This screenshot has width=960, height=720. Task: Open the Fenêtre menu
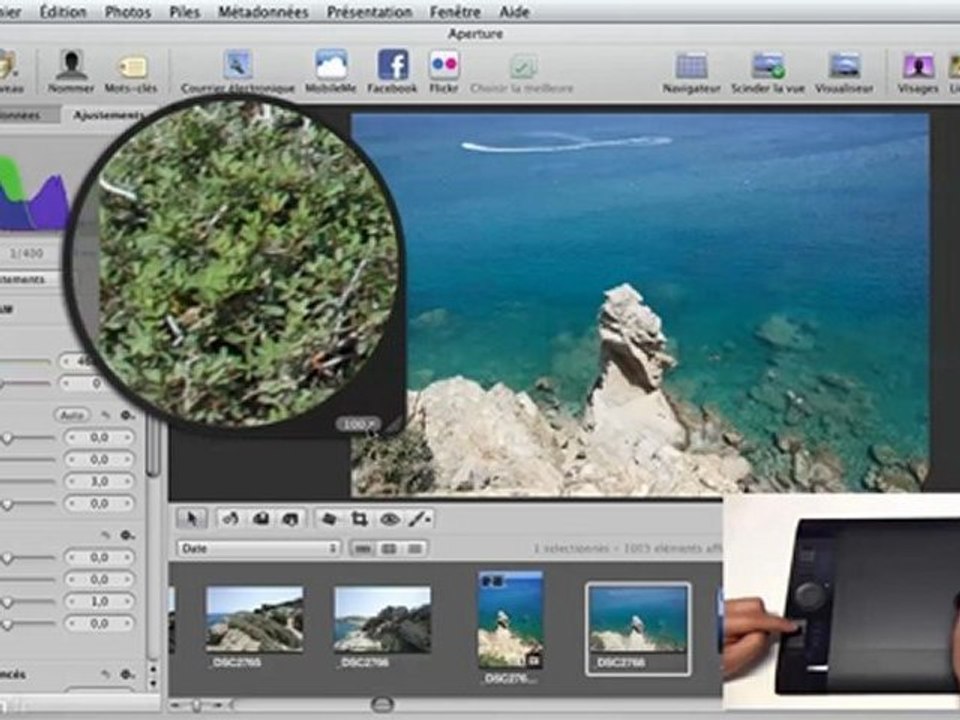click(455, 12)
